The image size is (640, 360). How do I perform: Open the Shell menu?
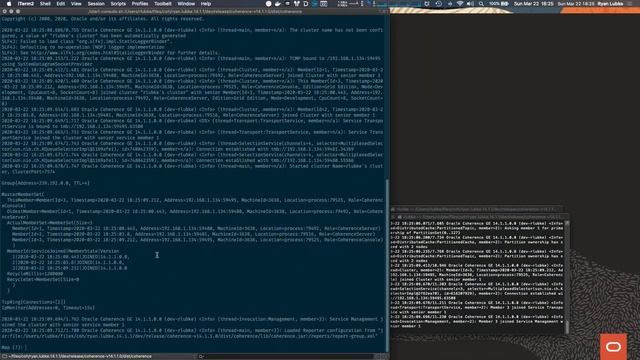[45, 4]
